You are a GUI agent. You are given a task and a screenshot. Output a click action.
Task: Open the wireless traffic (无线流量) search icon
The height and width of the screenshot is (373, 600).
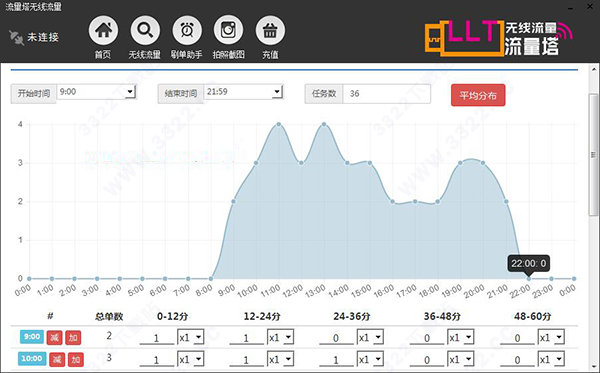point(145,30)
